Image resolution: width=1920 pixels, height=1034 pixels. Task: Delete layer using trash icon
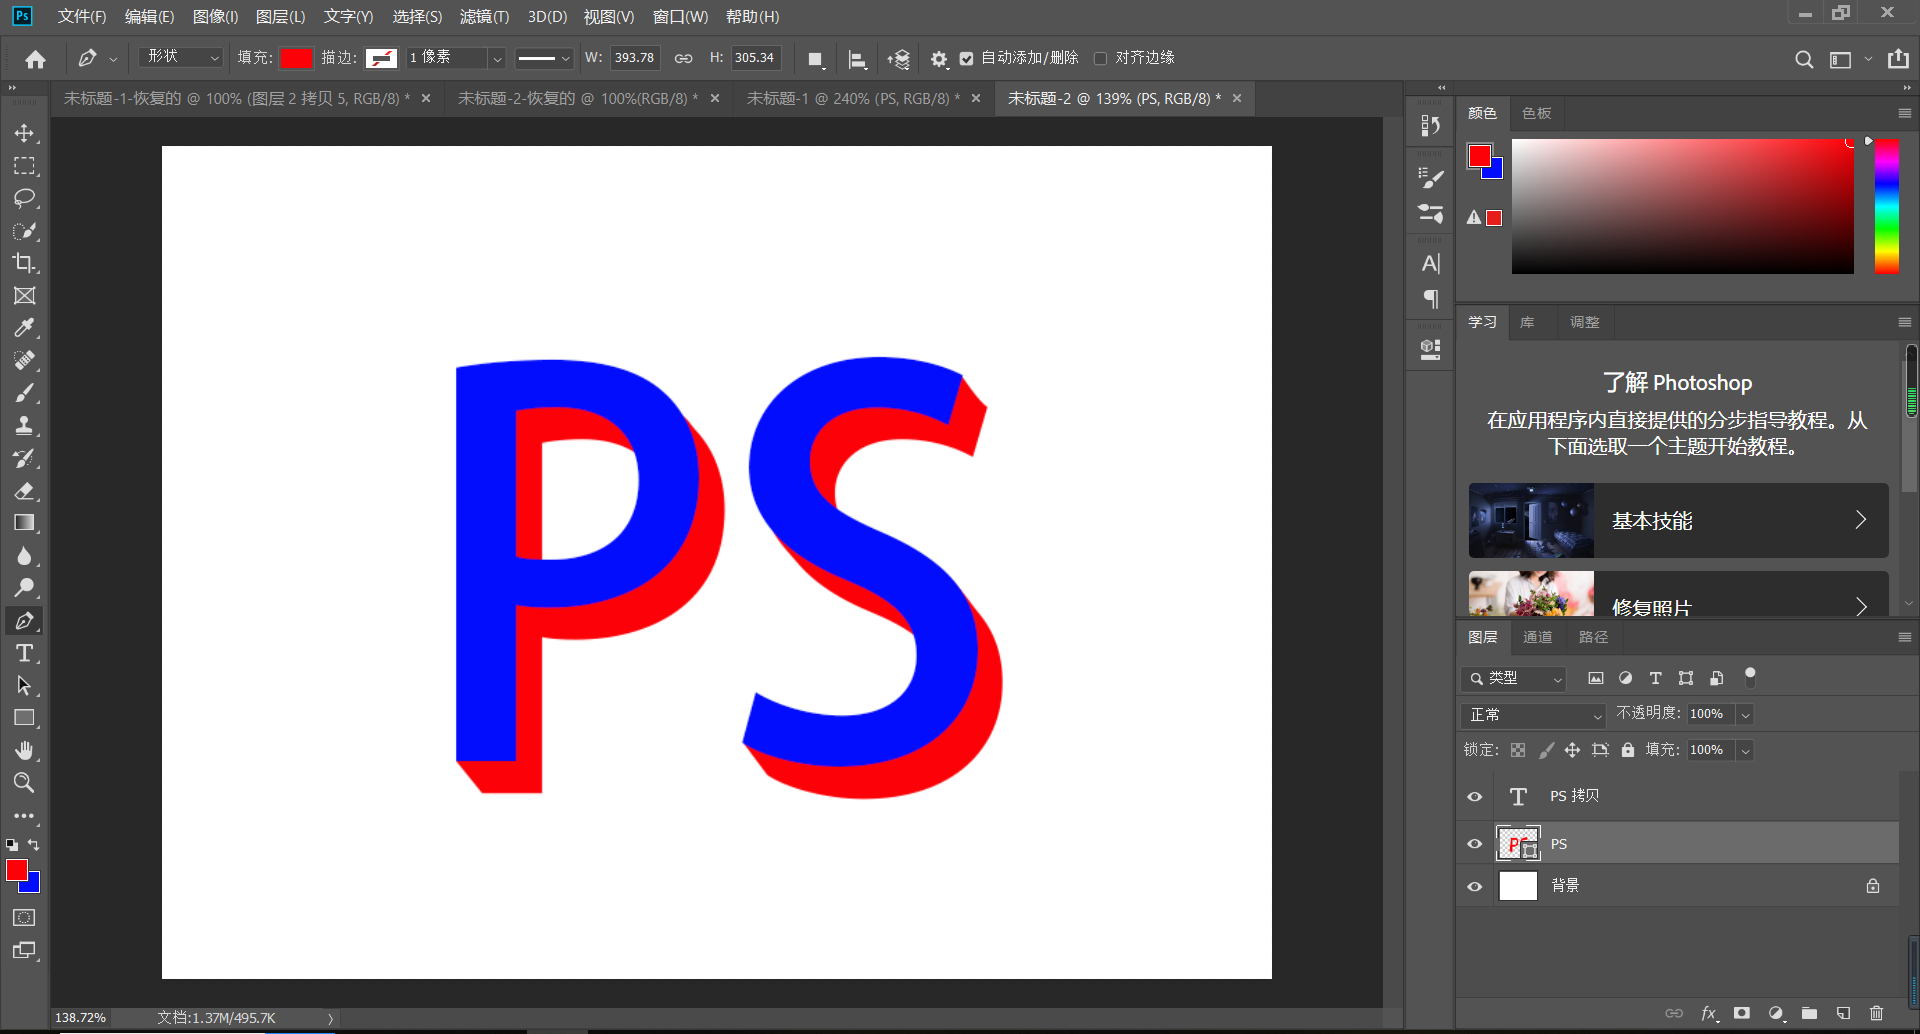(x=1876, y=1013)
